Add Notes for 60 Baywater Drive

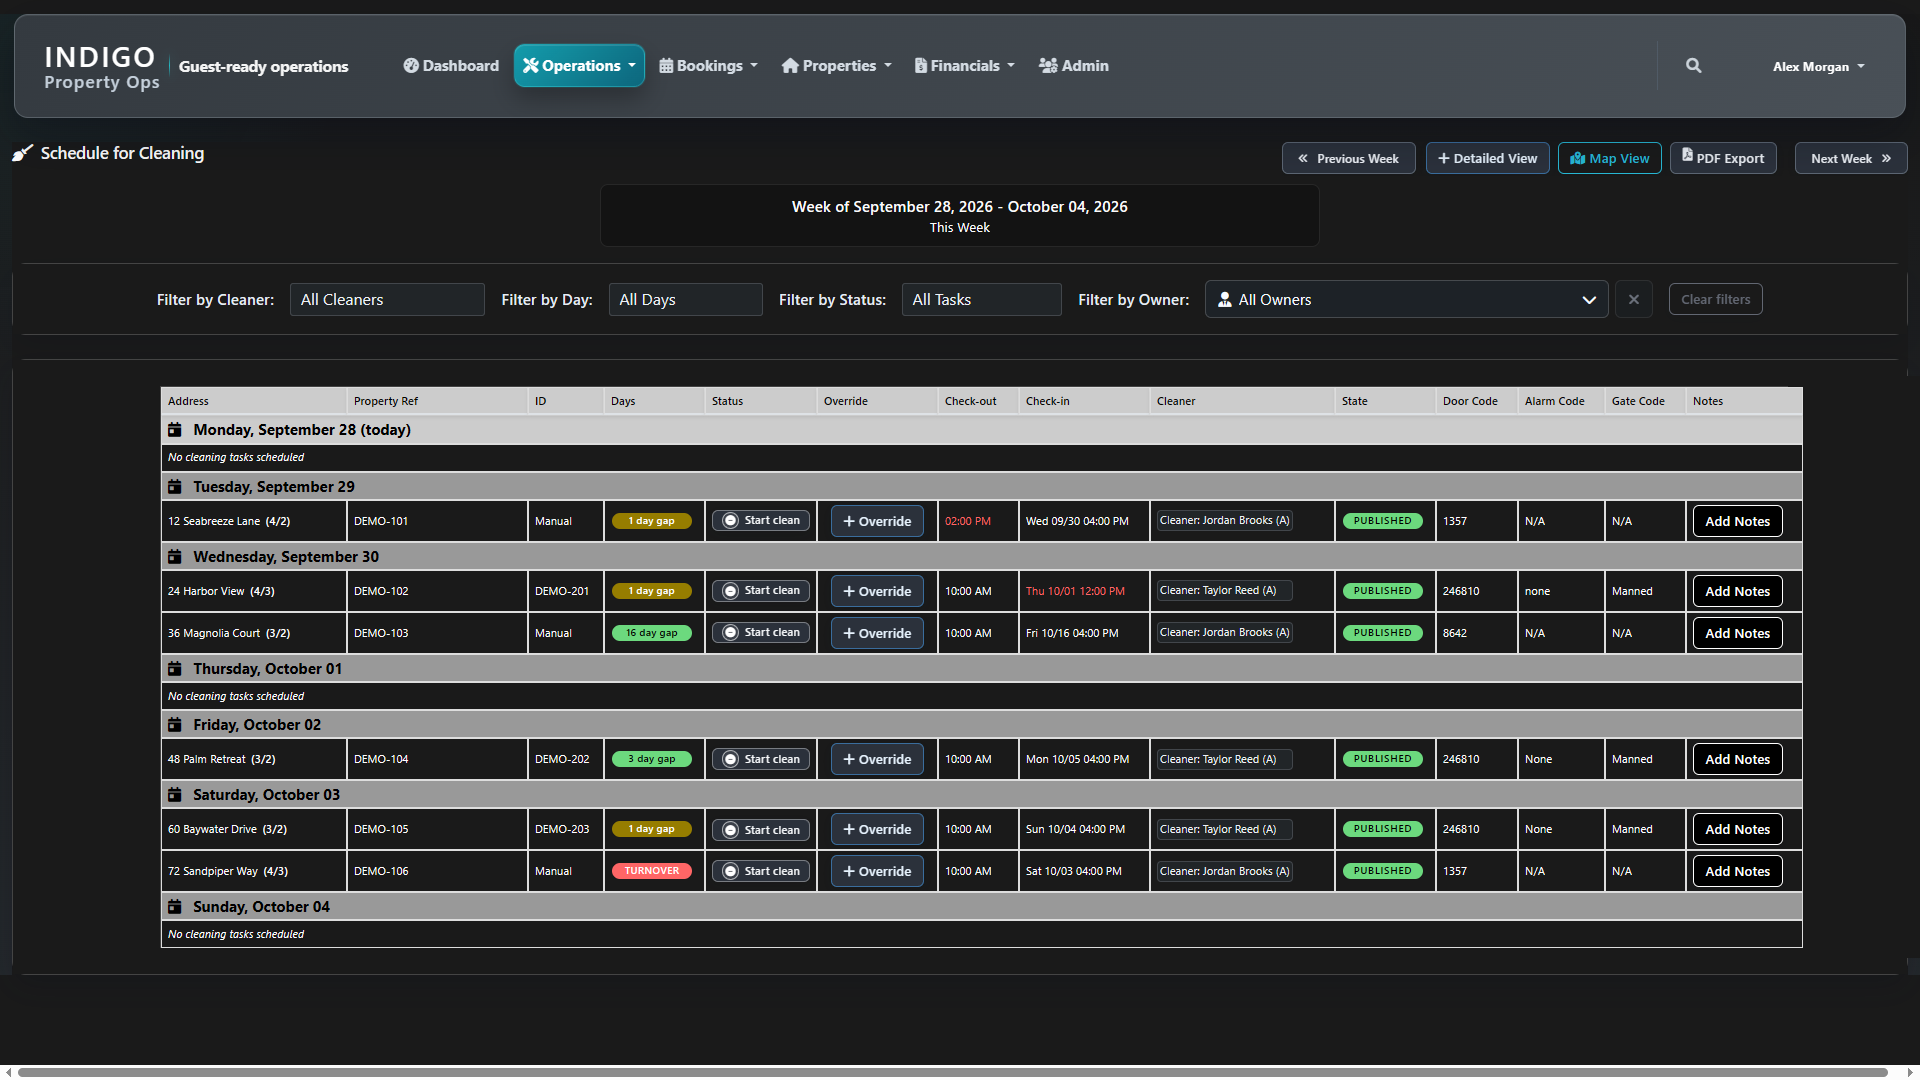click(x=1737, y=829)
